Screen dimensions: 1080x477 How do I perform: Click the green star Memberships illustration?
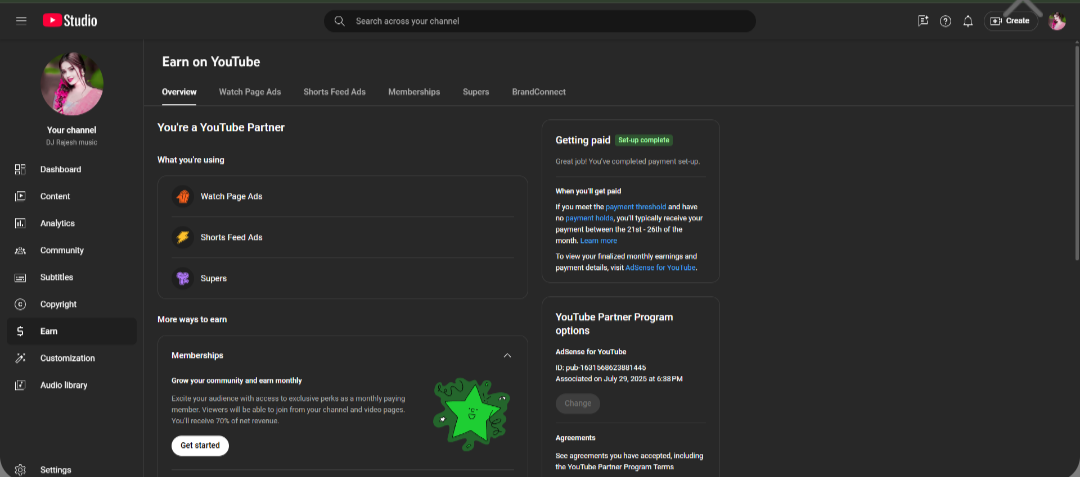pyautogui.click(x=471, y=413)
